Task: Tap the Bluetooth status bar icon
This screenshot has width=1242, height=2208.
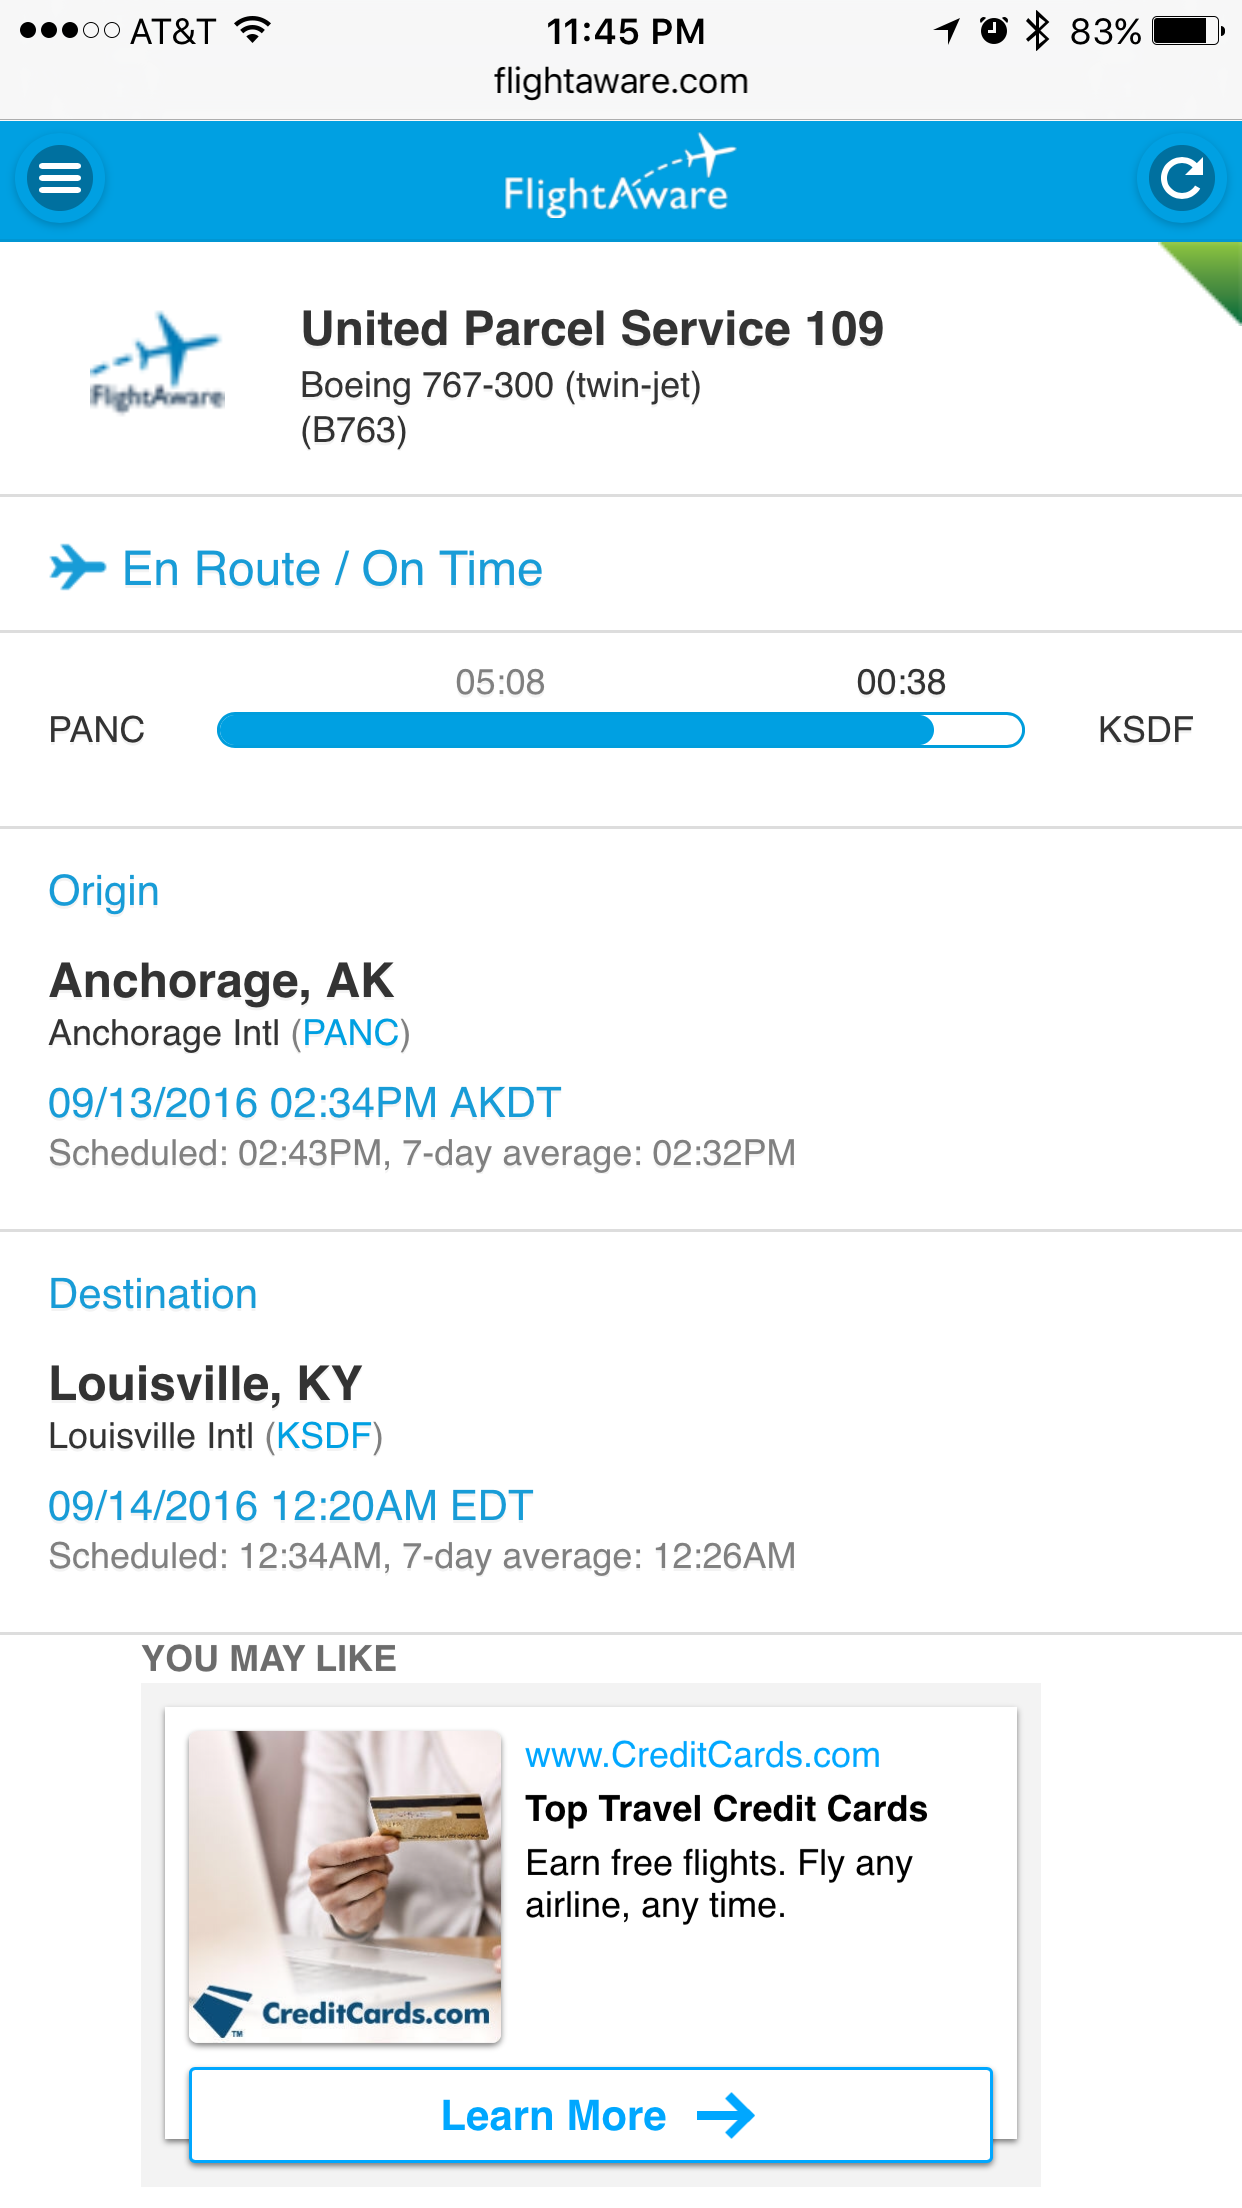Action: pos(1038,31)
